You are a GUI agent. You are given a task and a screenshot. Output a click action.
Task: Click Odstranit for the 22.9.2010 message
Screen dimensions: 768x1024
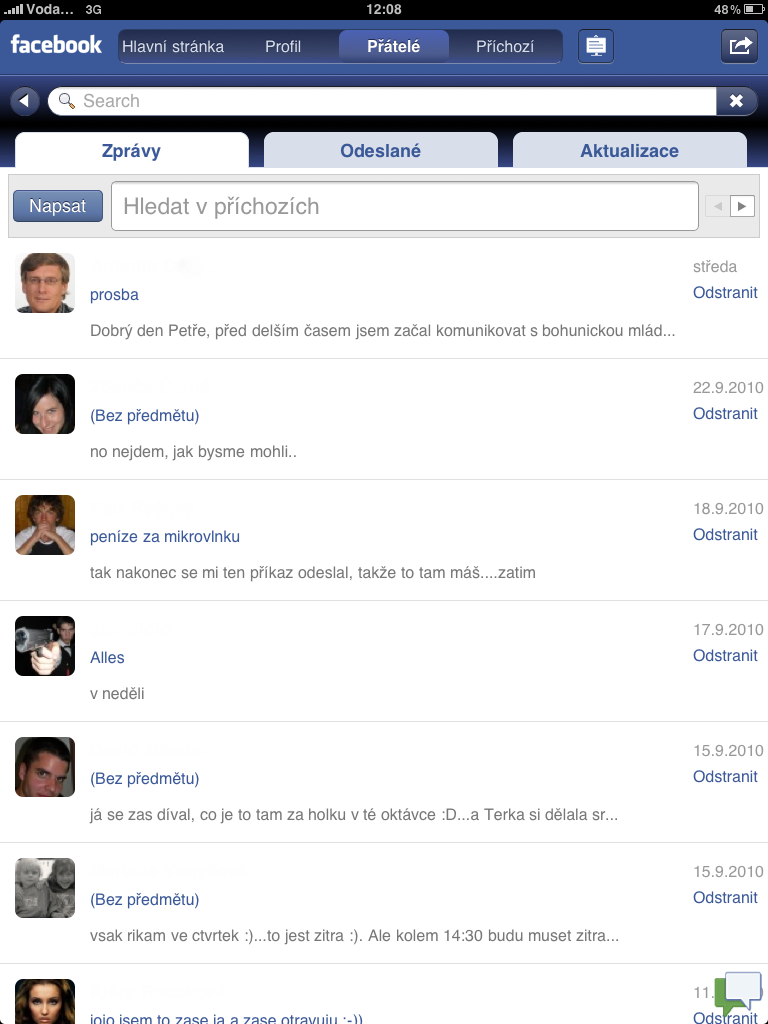725,413
